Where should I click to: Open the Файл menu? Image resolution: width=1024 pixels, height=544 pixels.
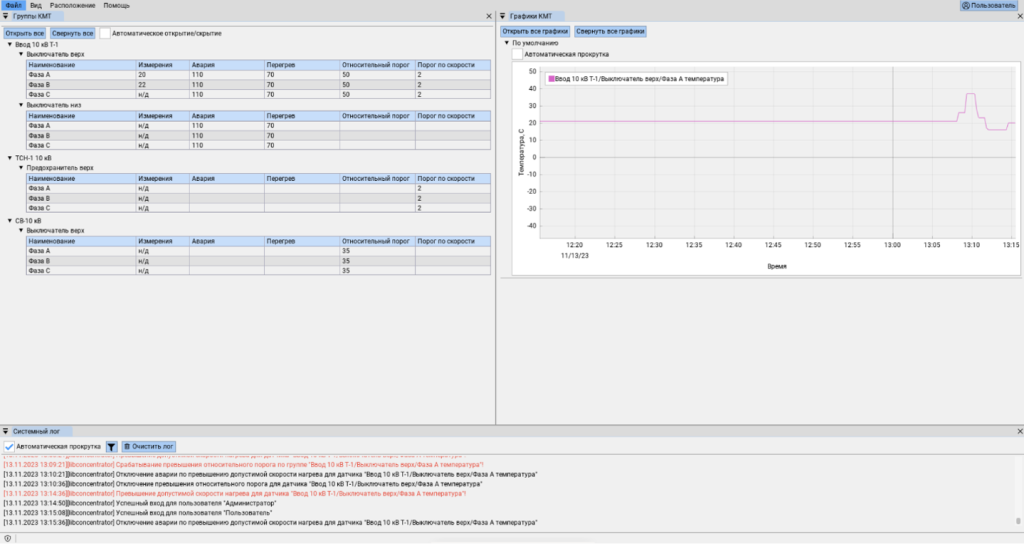13,6
